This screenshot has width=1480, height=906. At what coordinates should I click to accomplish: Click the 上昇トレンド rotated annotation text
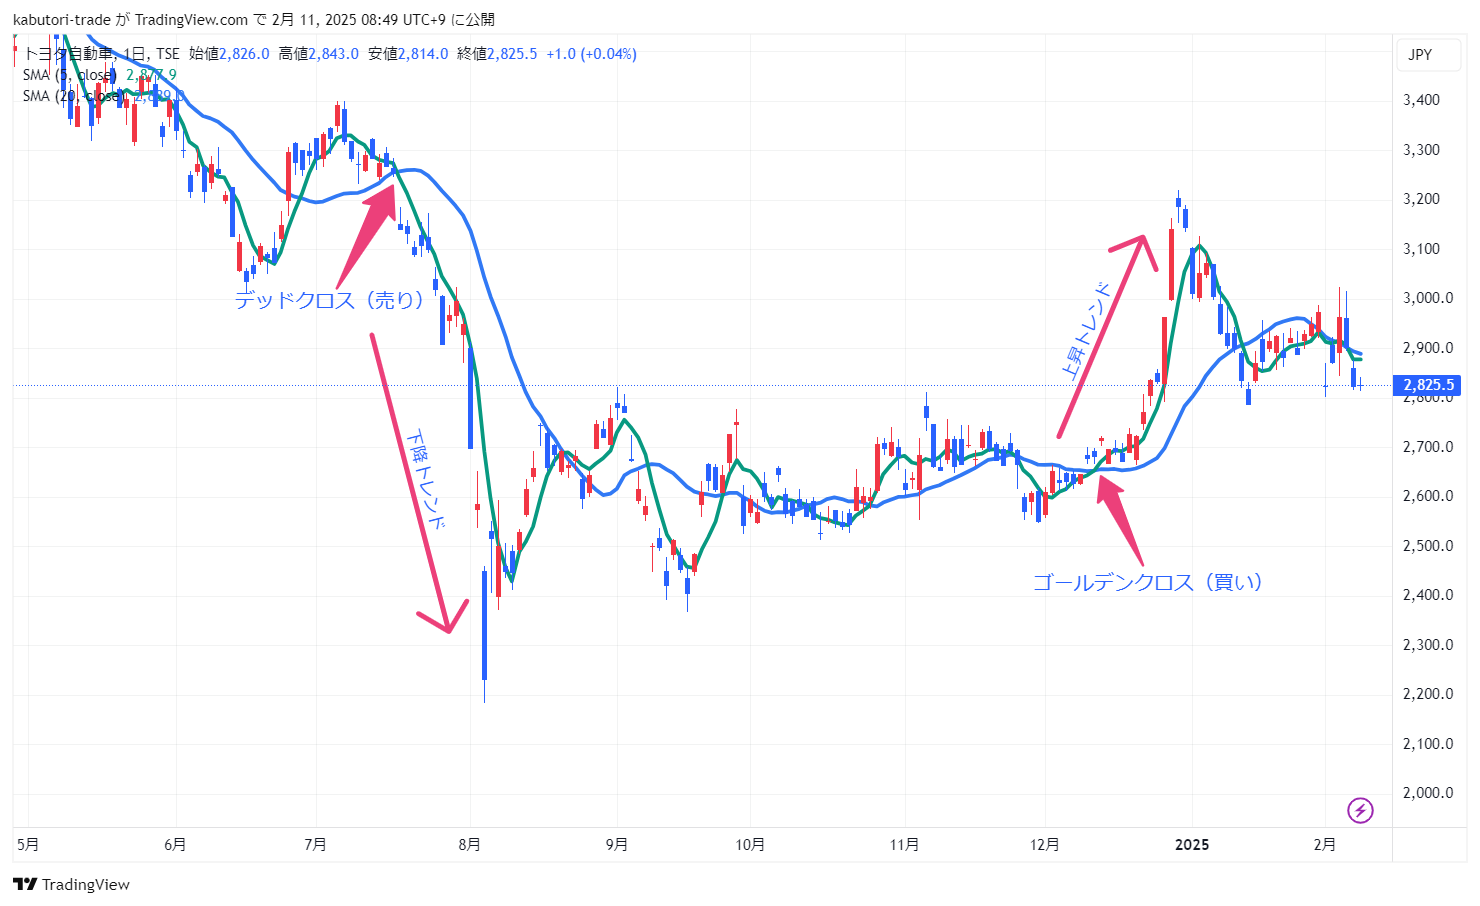point(1086,330)
